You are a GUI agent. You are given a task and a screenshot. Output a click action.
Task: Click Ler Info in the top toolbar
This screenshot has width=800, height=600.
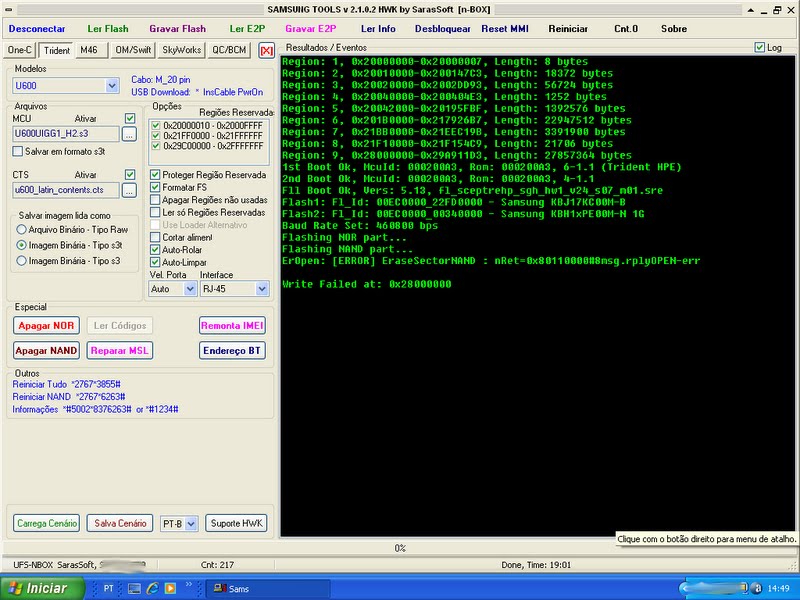pyautogui.click(x=378, y=29)
